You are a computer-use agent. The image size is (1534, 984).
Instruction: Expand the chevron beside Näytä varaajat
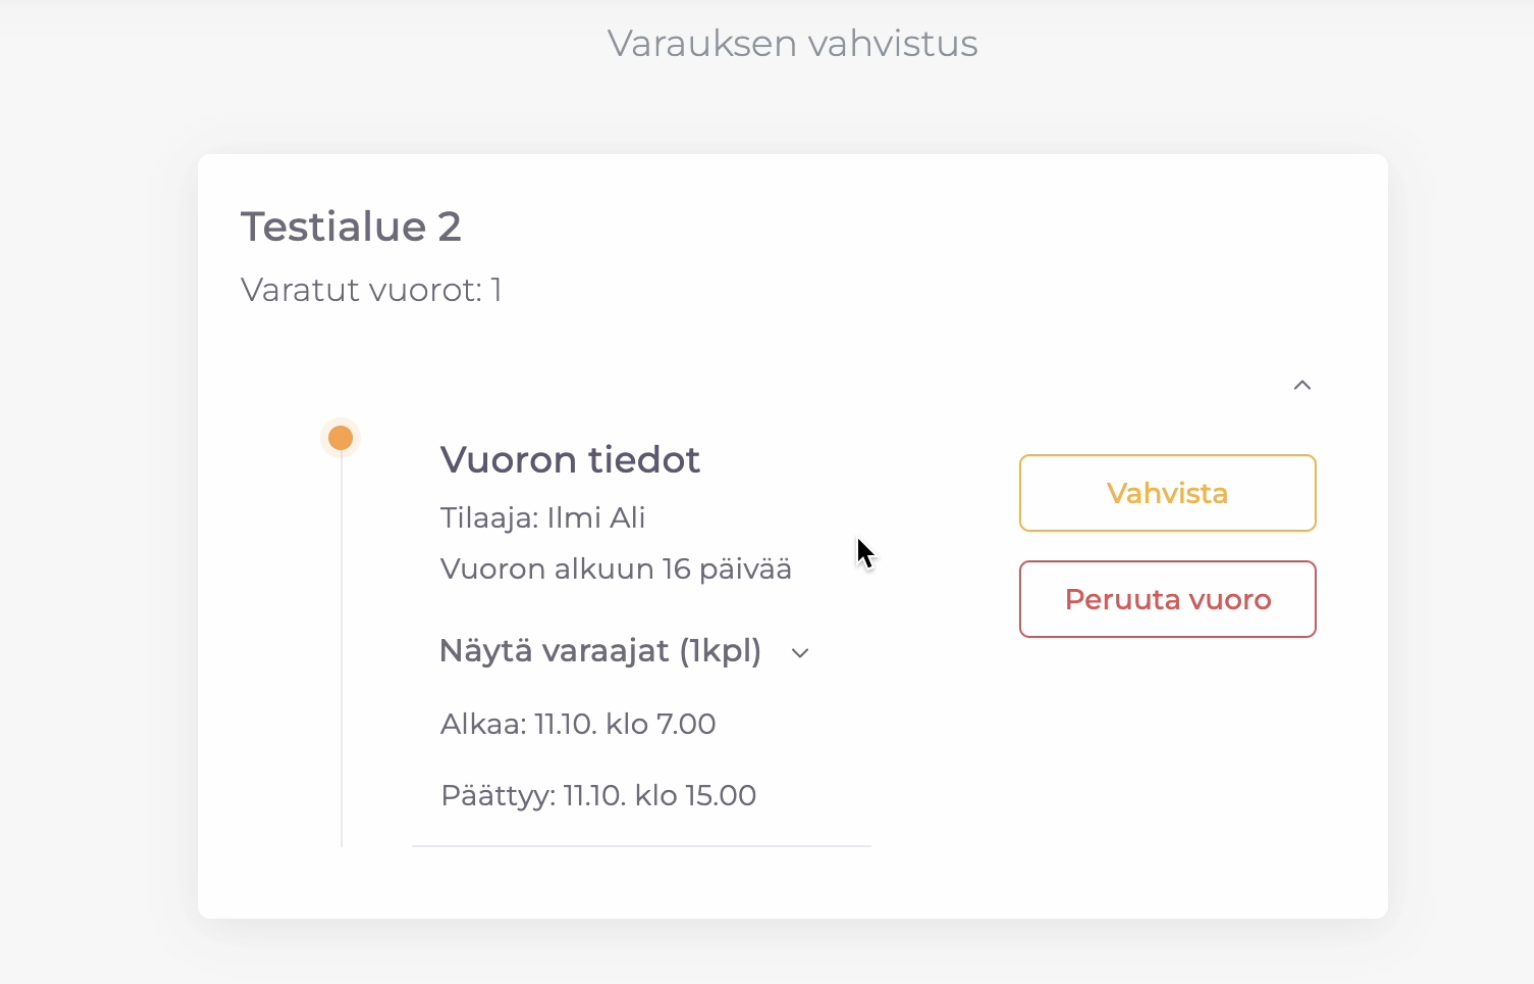800,653
